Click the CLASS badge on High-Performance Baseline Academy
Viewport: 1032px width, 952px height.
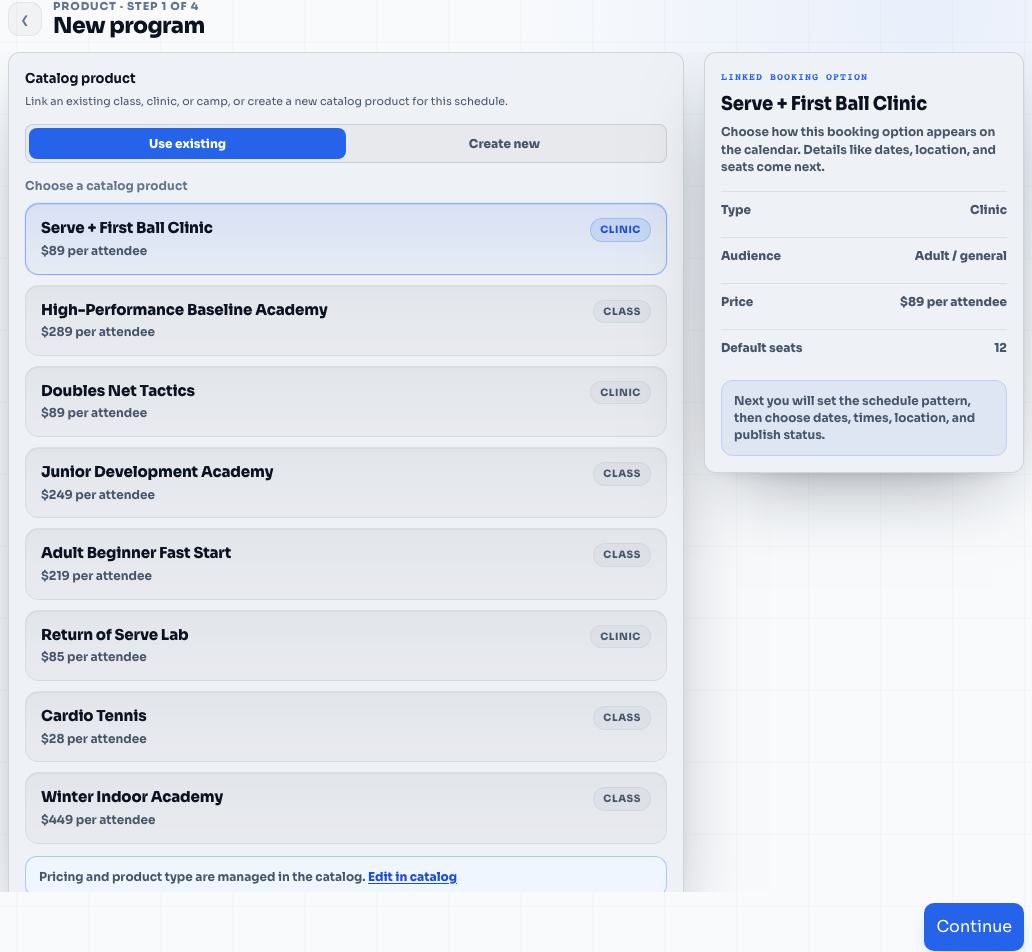pyautogui.click(x=622, y=311)
